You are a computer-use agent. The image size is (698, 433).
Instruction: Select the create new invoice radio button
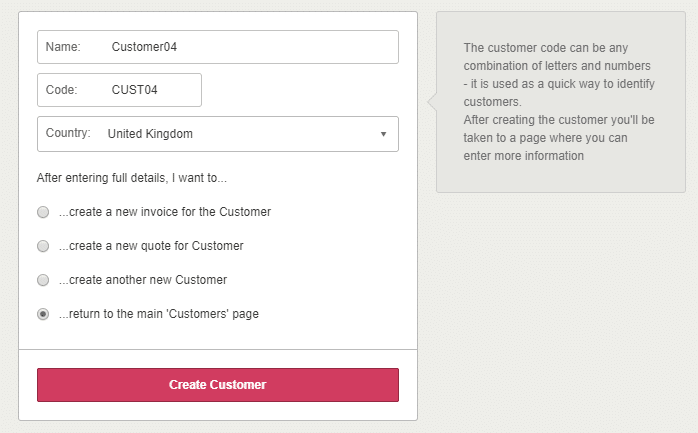[43, 212]
